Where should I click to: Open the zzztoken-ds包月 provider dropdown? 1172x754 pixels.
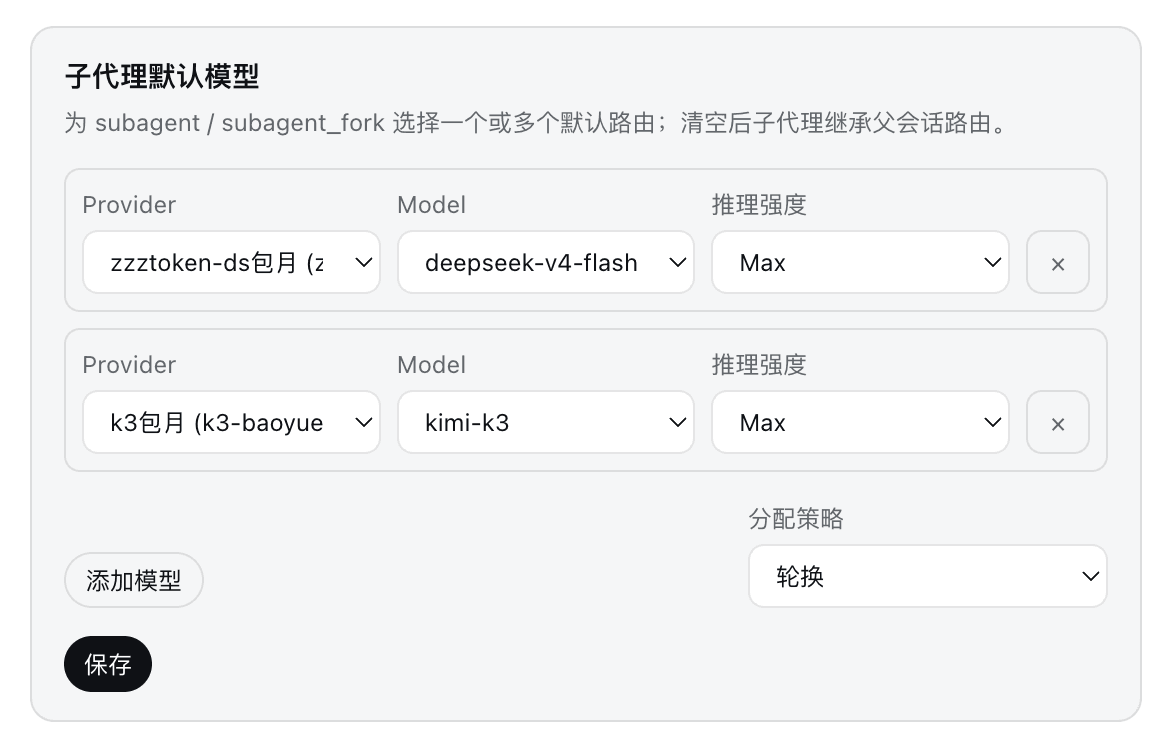(x=232, y=262)
